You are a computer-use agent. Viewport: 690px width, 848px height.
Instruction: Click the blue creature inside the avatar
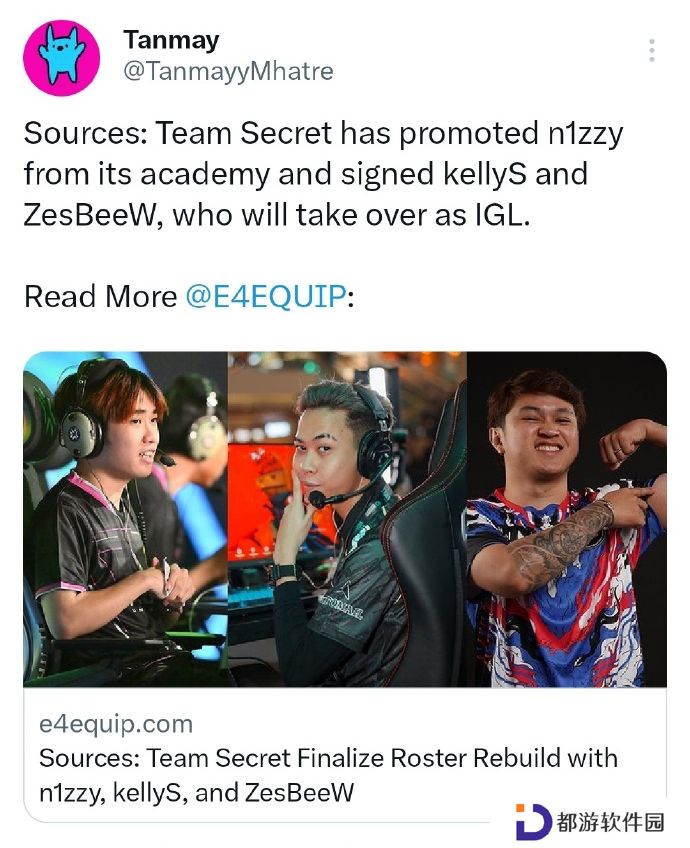[61, 57]
